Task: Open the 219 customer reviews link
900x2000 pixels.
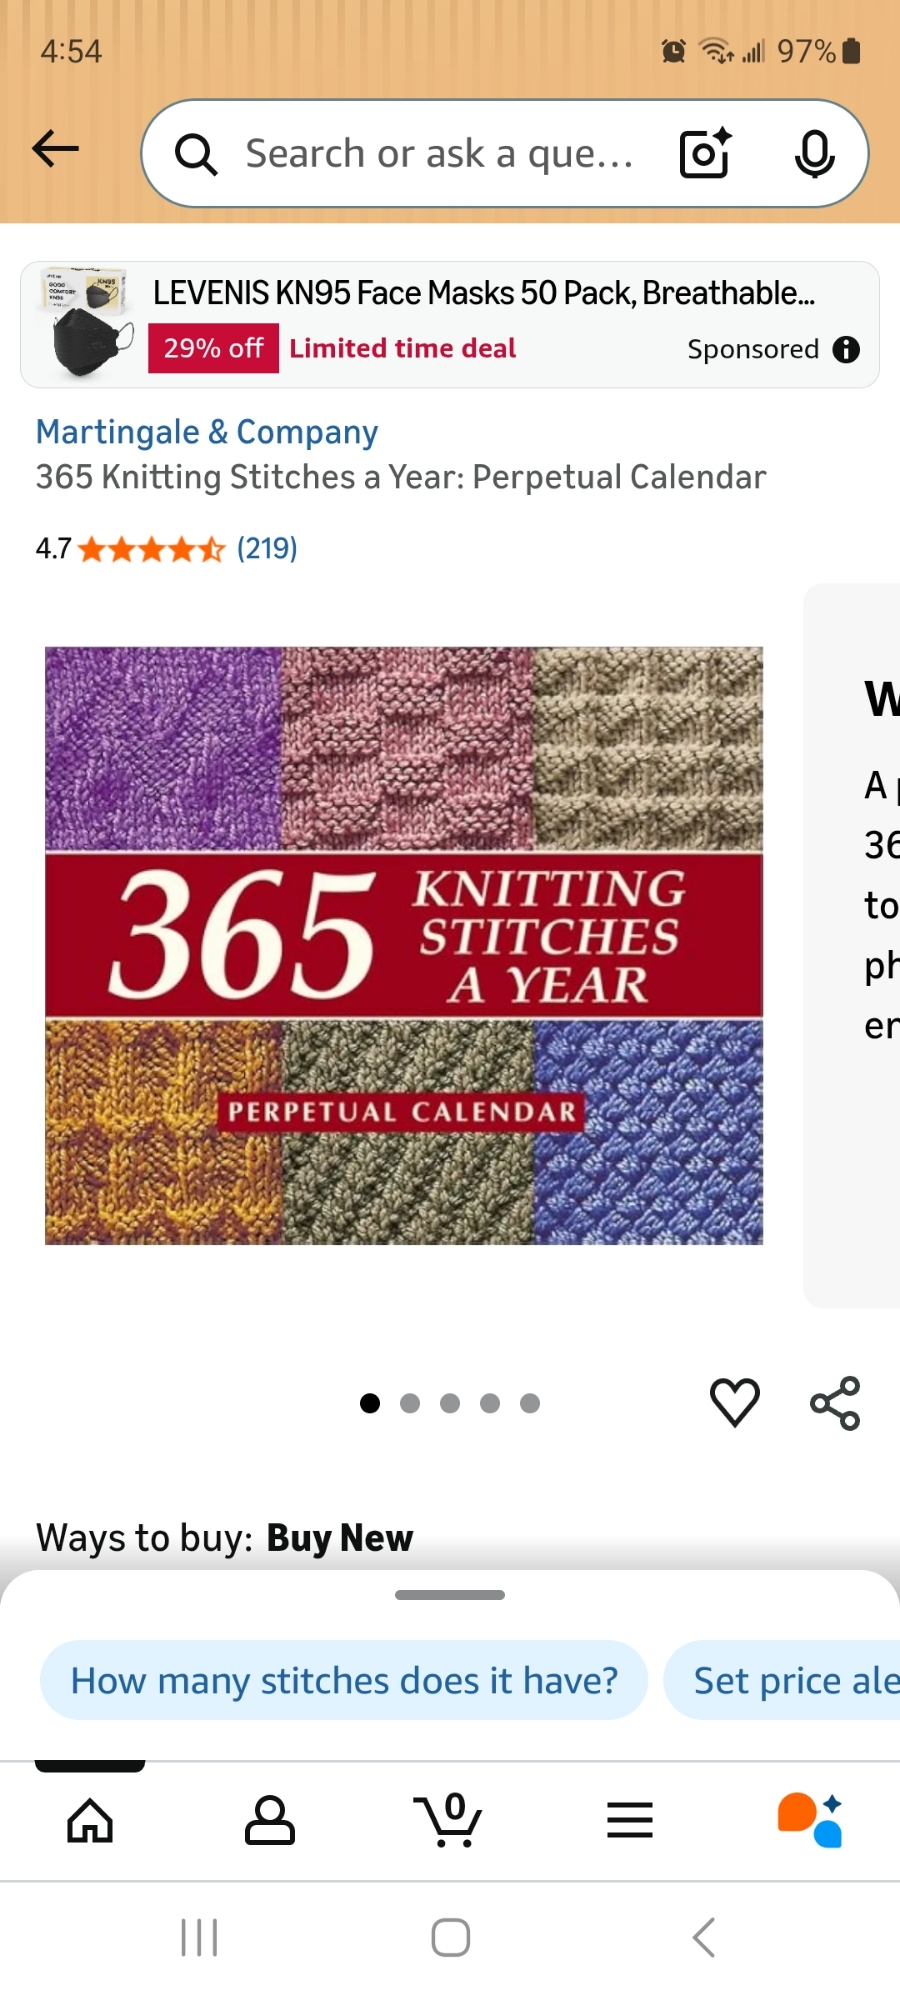Action: pos(267,548)
